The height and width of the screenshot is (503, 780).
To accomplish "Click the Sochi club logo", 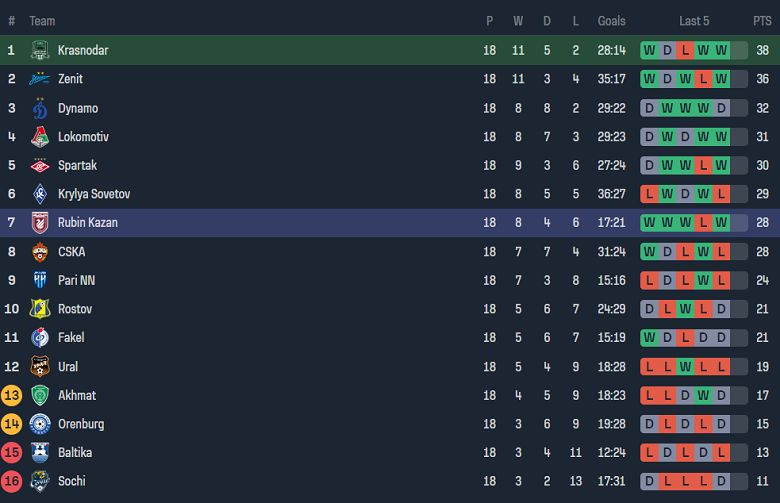I will (40, 481).
